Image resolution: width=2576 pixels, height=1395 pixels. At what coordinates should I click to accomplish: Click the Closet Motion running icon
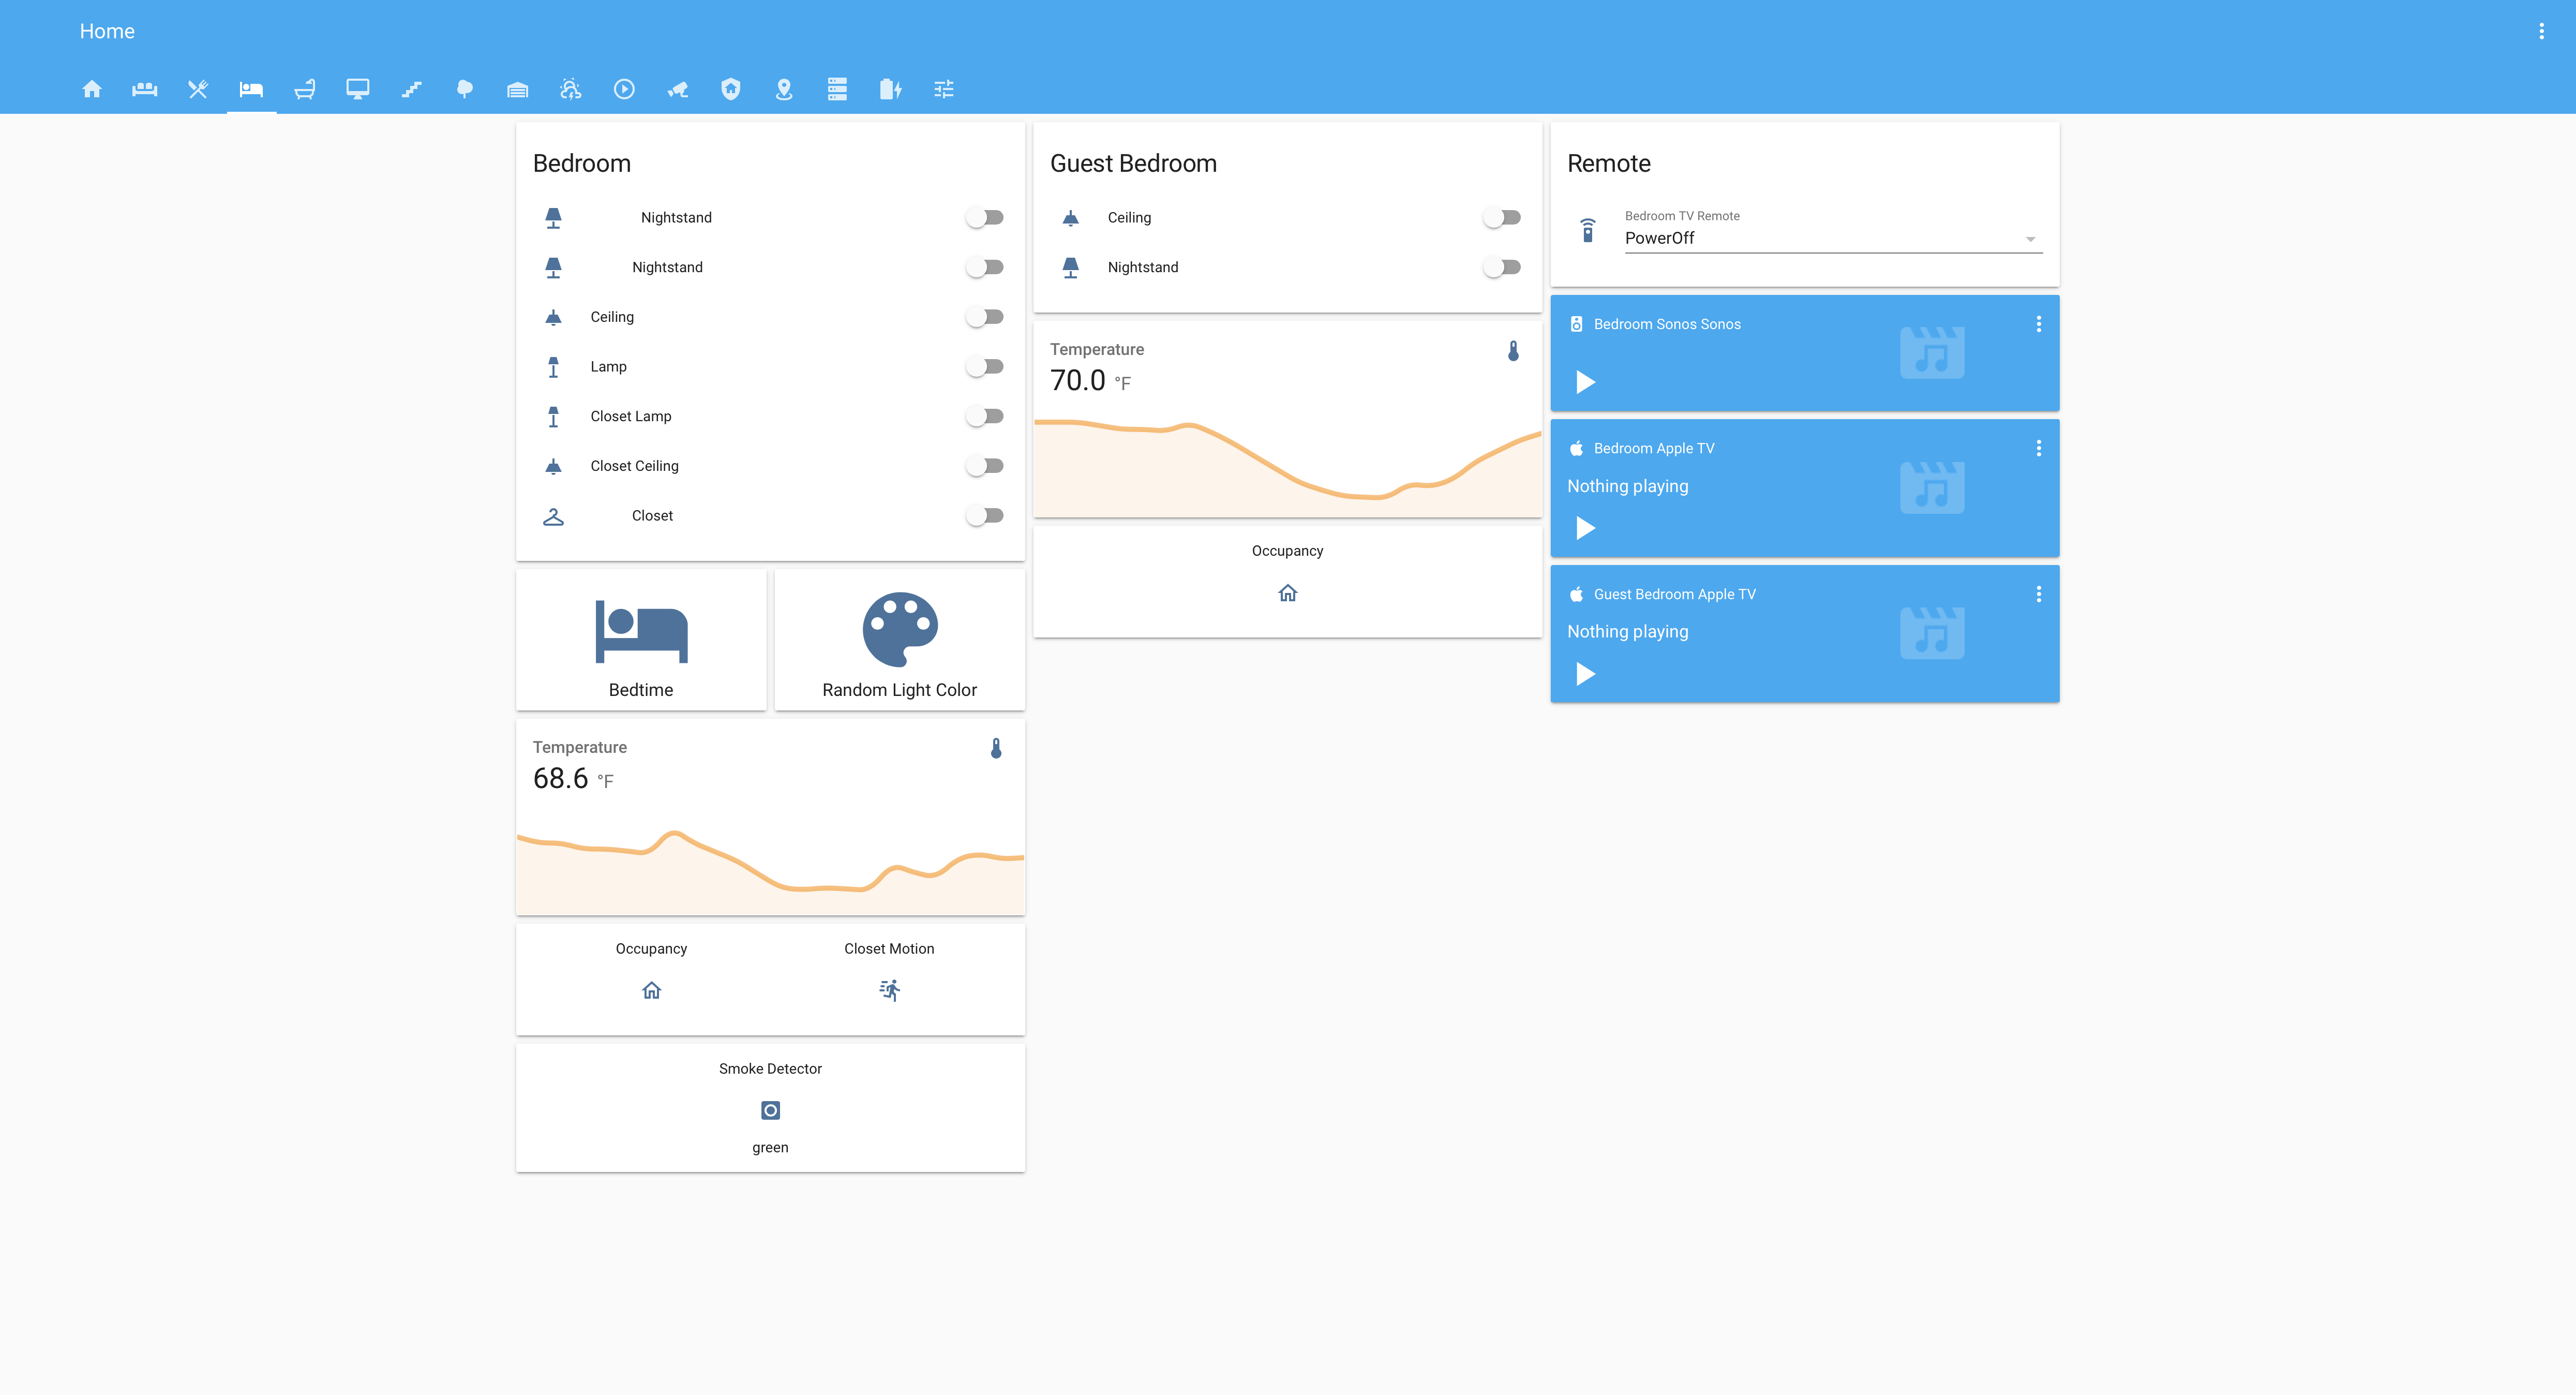click(889, 990)
